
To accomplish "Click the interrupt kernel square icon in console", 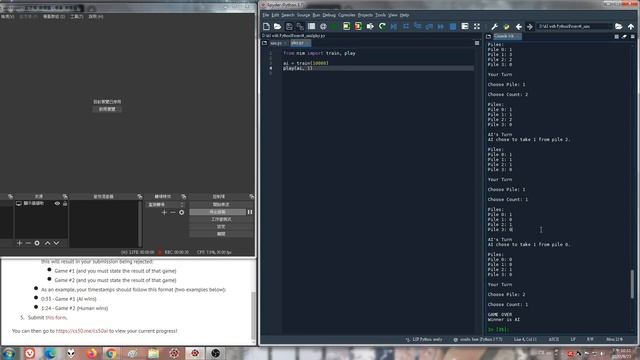I will pyautogui.click(x=616, y=36).
